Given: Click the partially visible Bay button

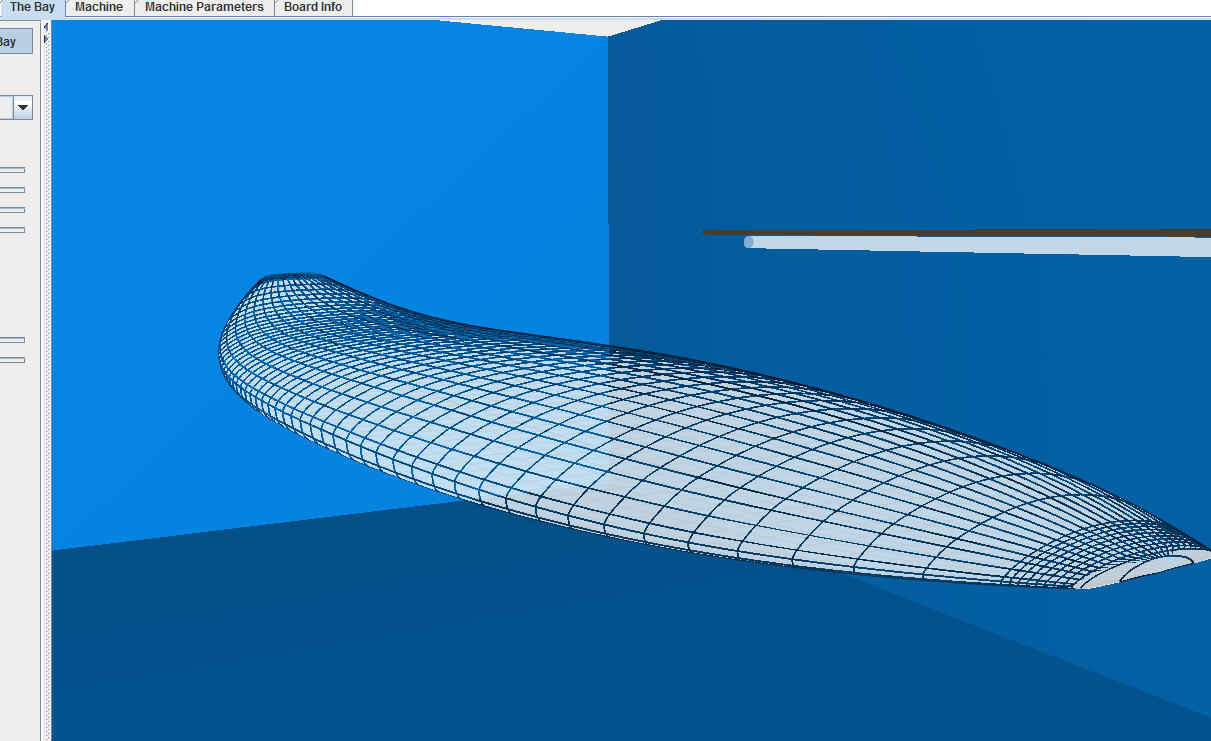Looking at the screenshot, I should point(16,42).
